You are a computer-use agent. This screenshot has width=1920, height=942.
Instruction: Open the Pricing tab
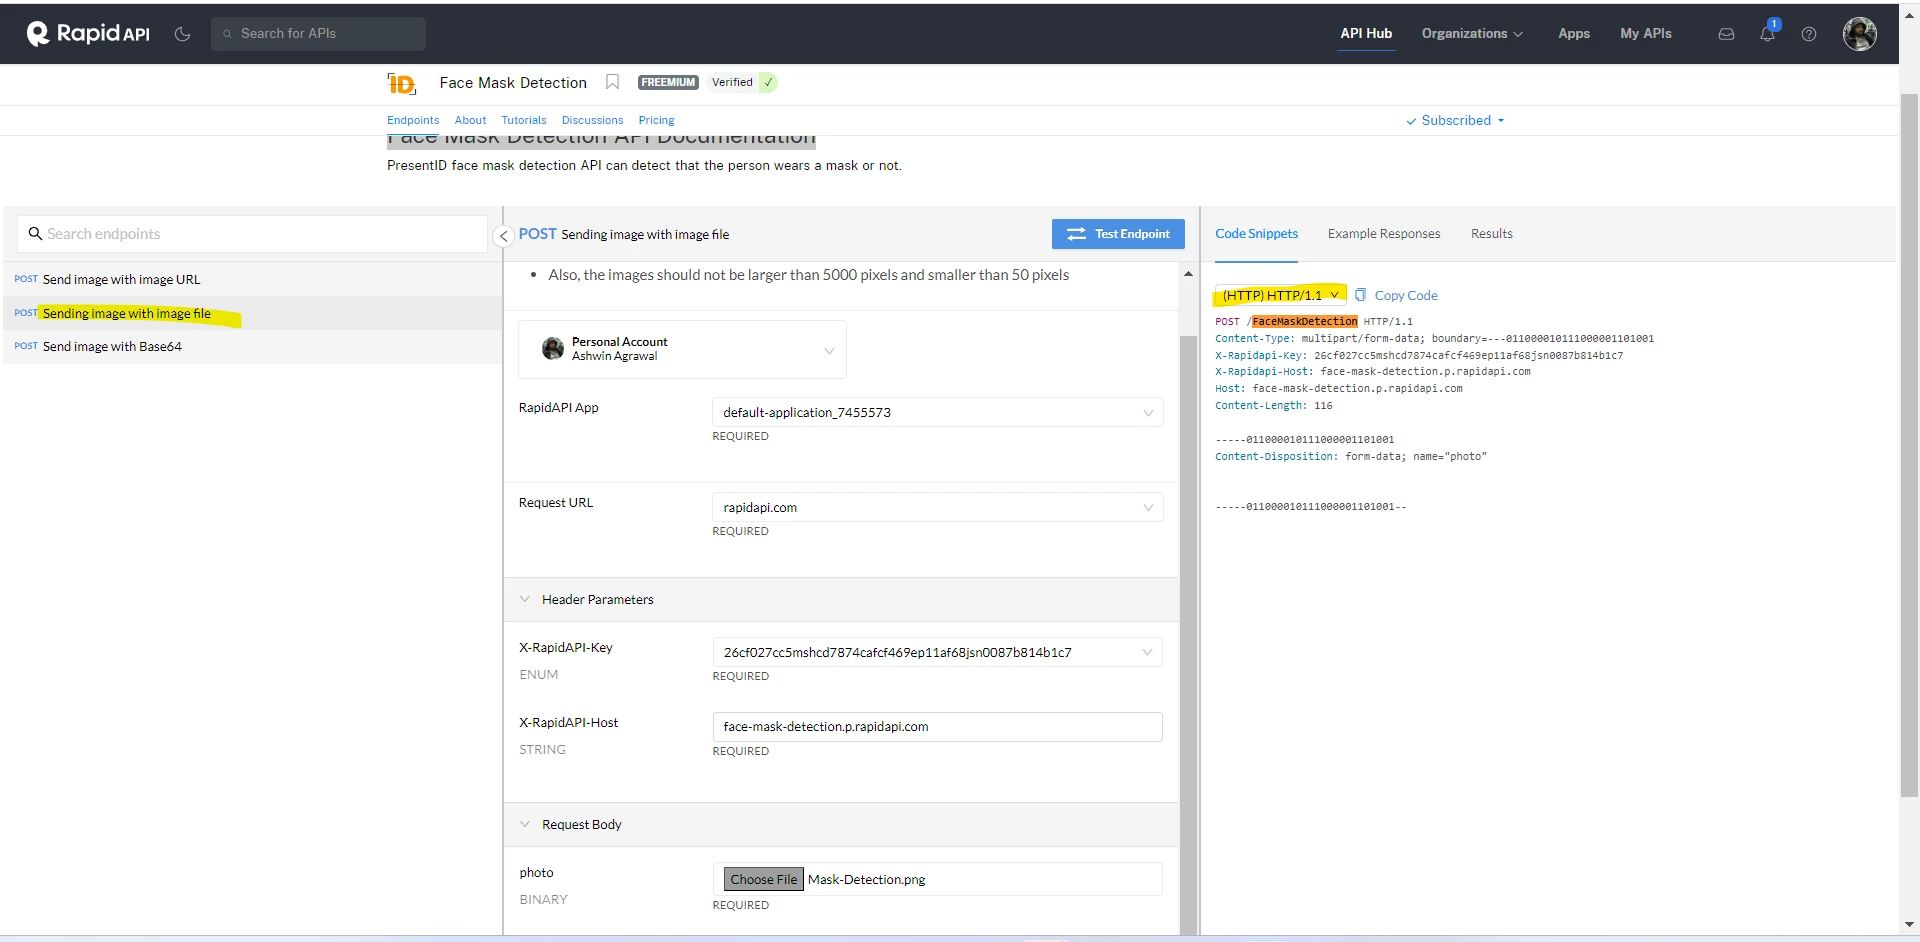coord(656,120)
